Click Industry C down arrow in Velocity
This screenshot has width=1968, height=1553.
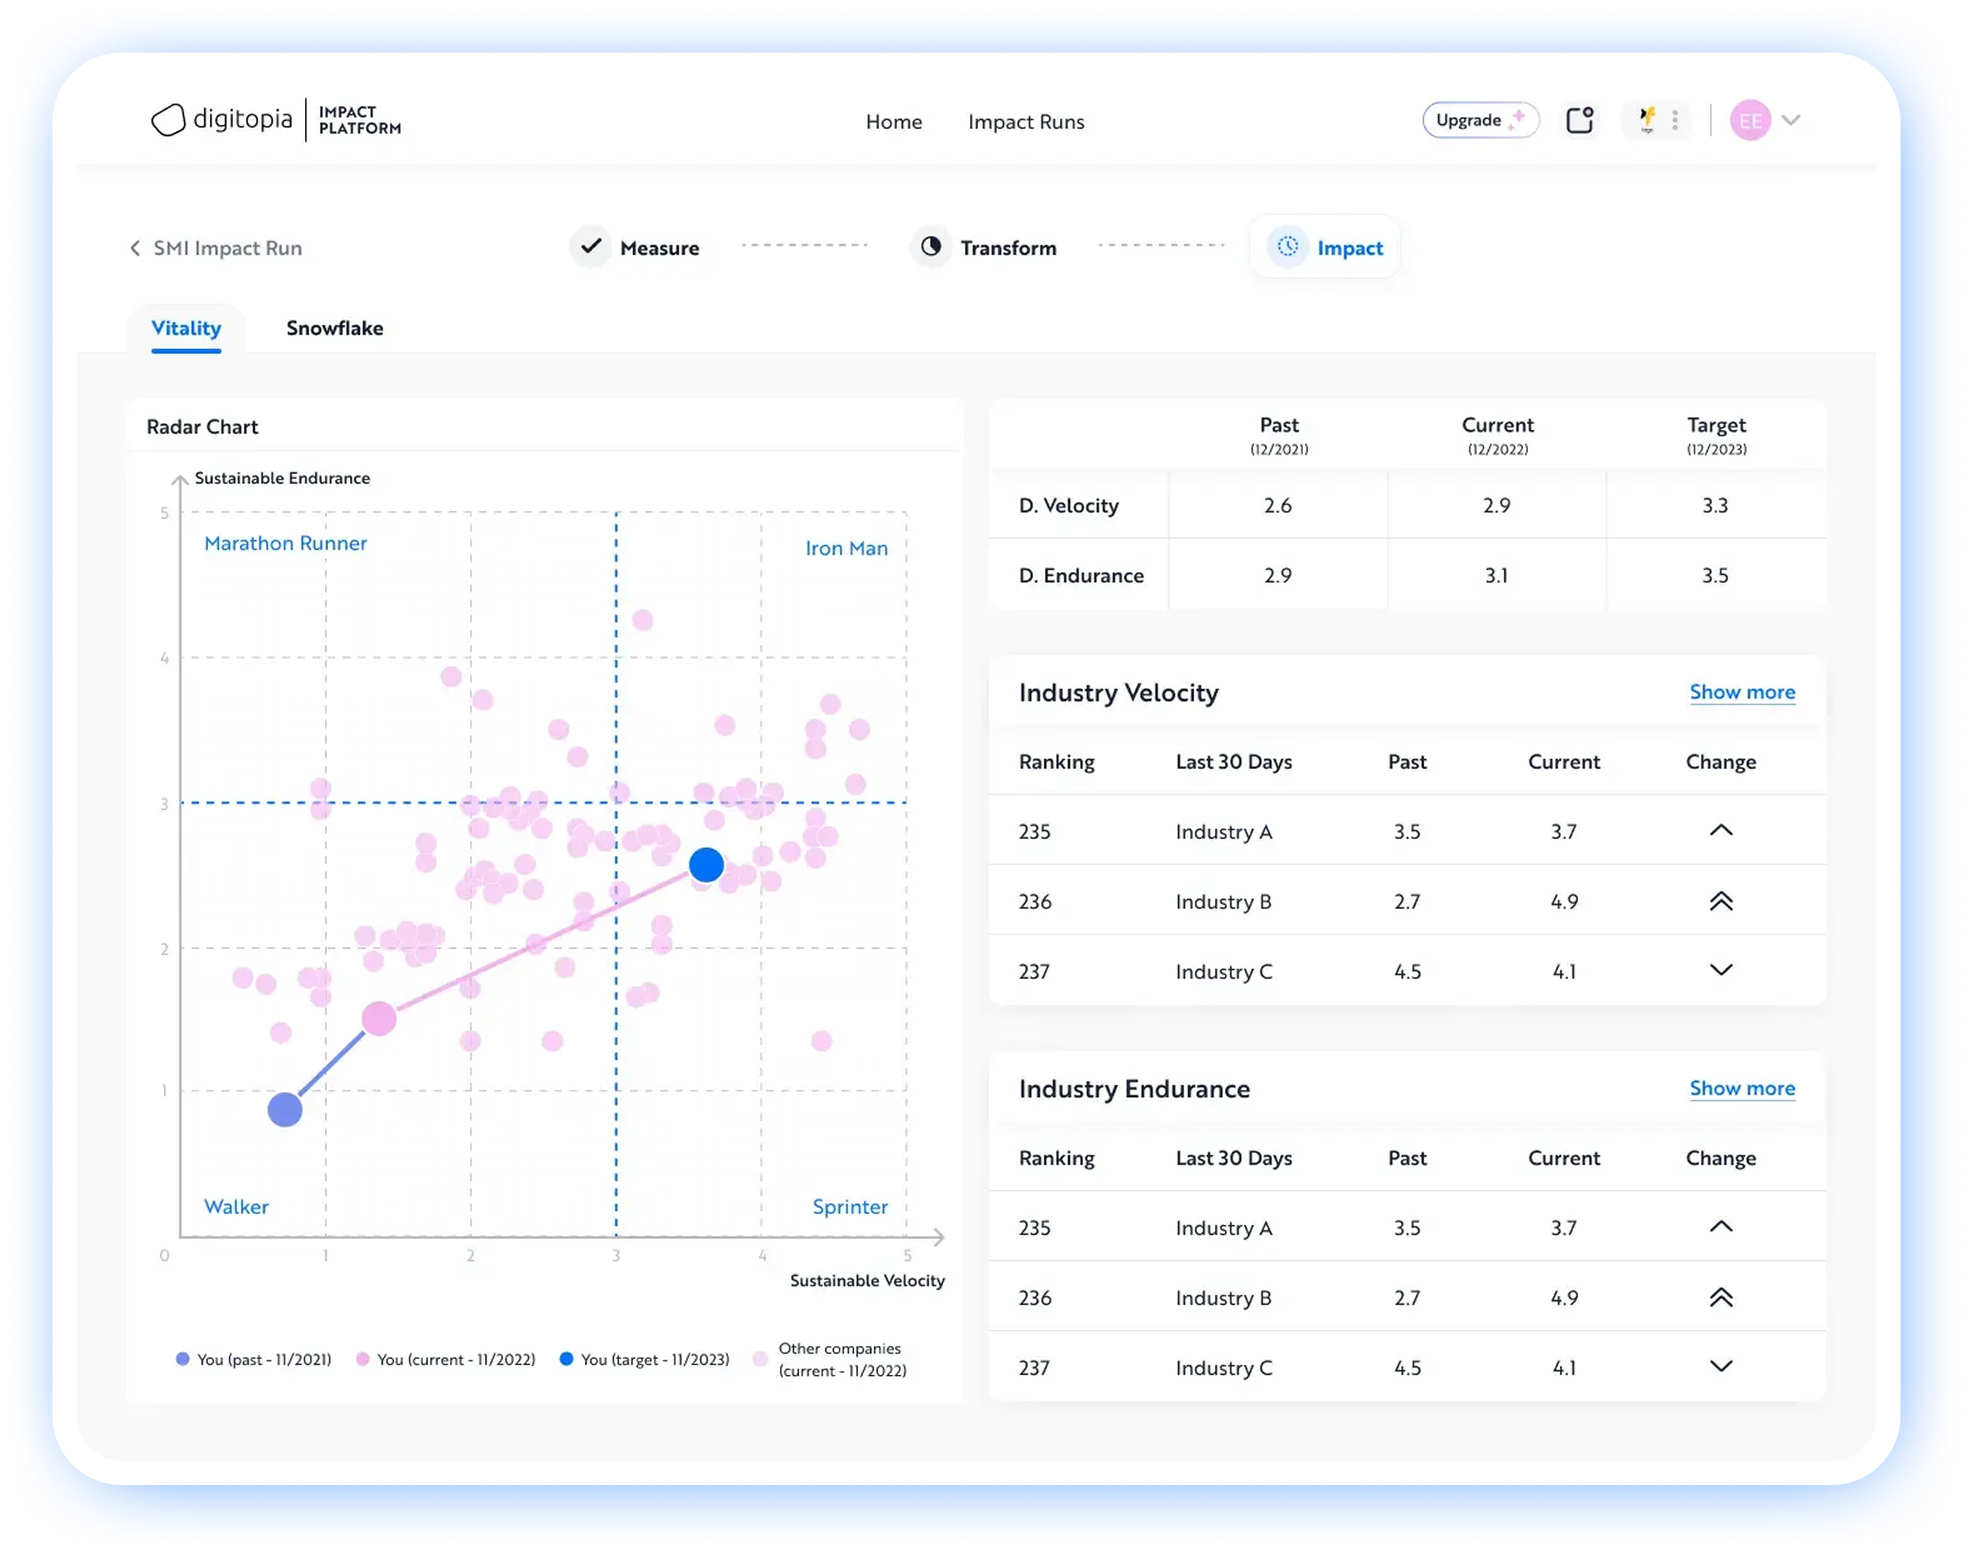pyautogui.click(x=1720, y=970)
